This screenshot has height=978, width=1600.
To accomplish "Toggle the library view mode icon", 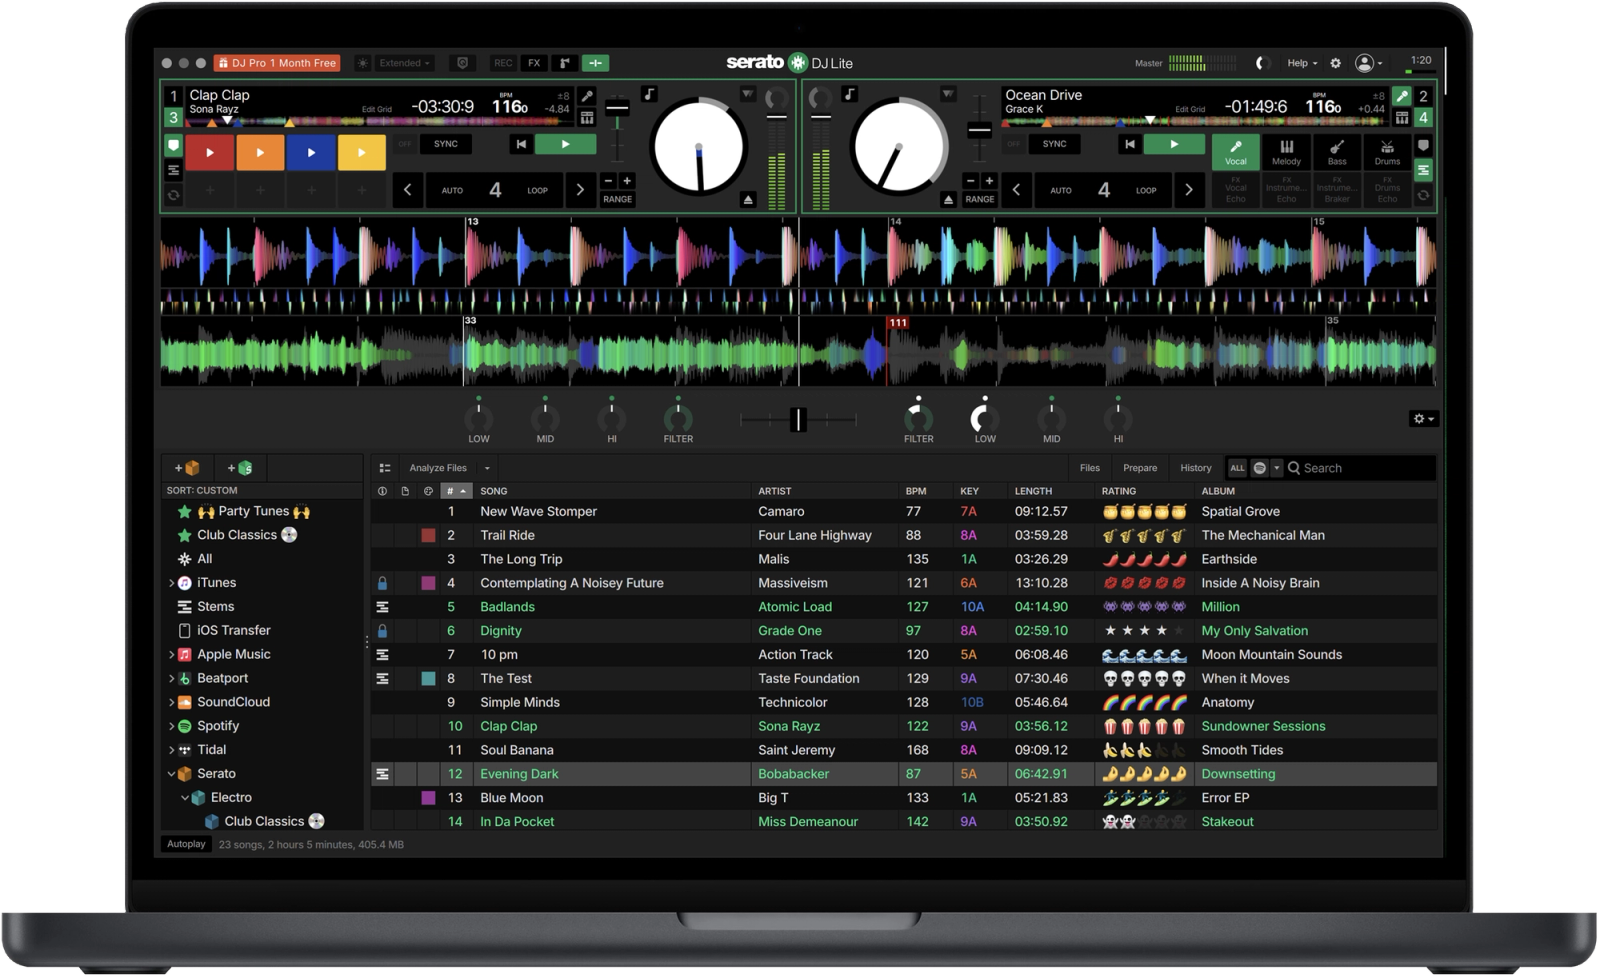I will click(x=385, y=468).
